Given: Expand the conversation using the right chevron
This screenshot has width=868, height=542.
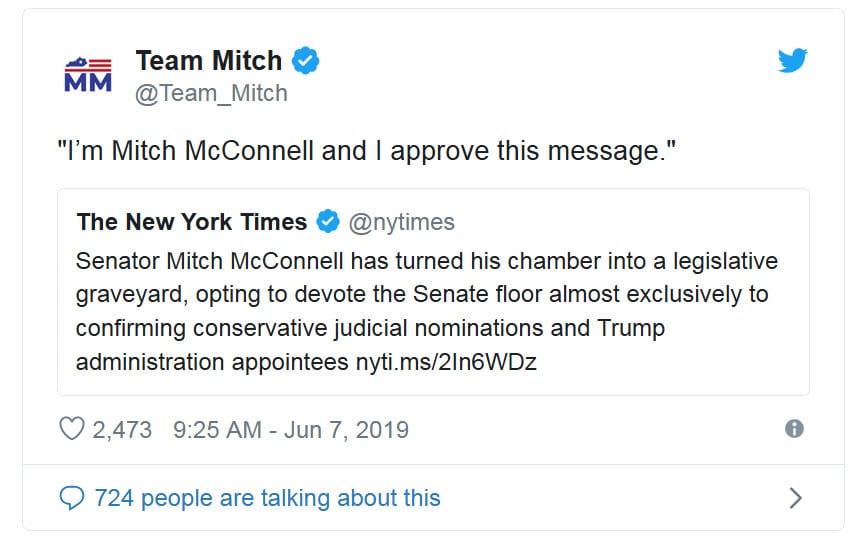Looking at the screenshot, I should 796,497.
